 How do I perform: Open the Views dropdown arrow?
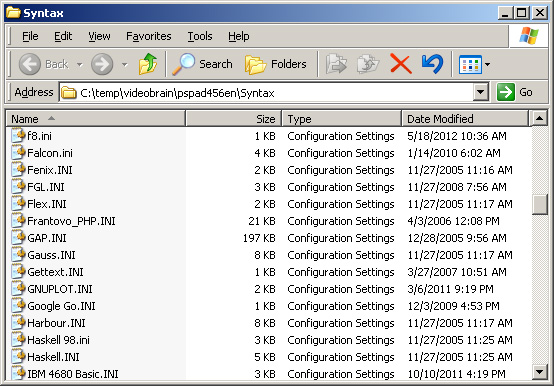(x=488, y=64)
